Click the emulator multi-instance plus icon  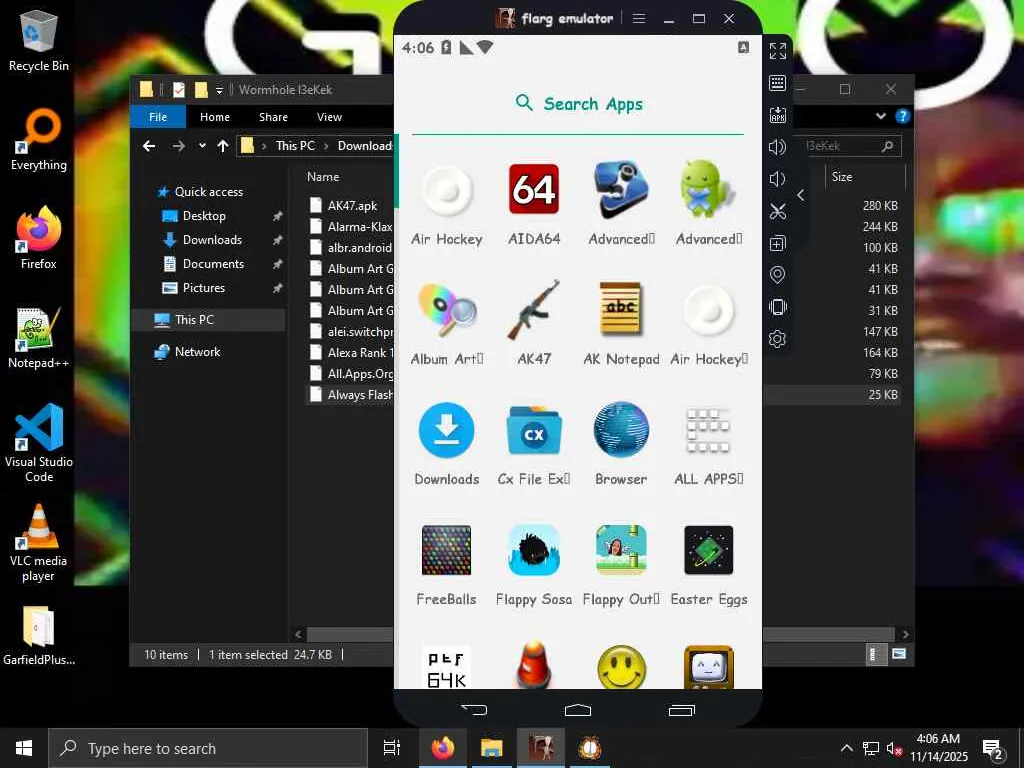pyautogui.click(x=777, y=244)
